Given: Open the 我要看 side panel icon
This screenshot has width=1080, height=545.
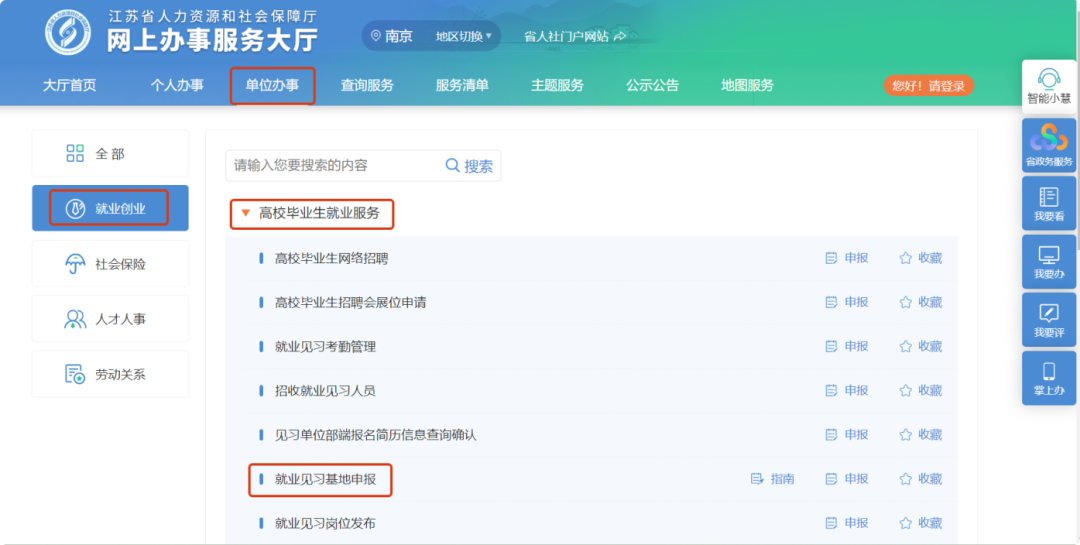Looking at the screenshot, I should coord(1049,203).
